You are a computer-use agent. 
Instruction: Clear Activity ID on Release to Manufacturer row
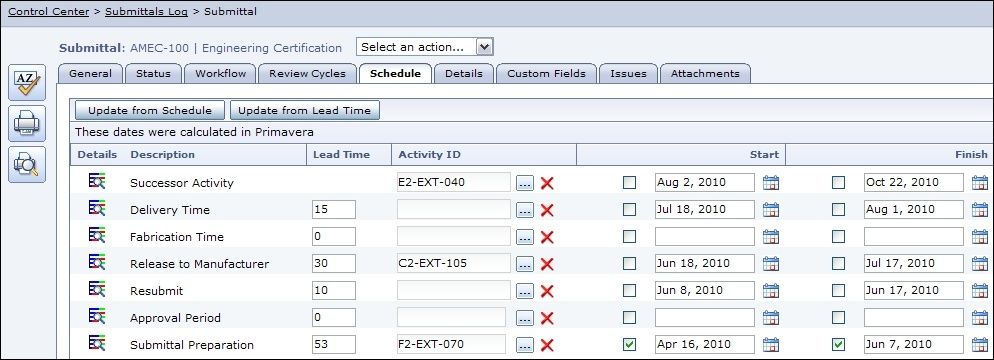(x=547, y=264)
